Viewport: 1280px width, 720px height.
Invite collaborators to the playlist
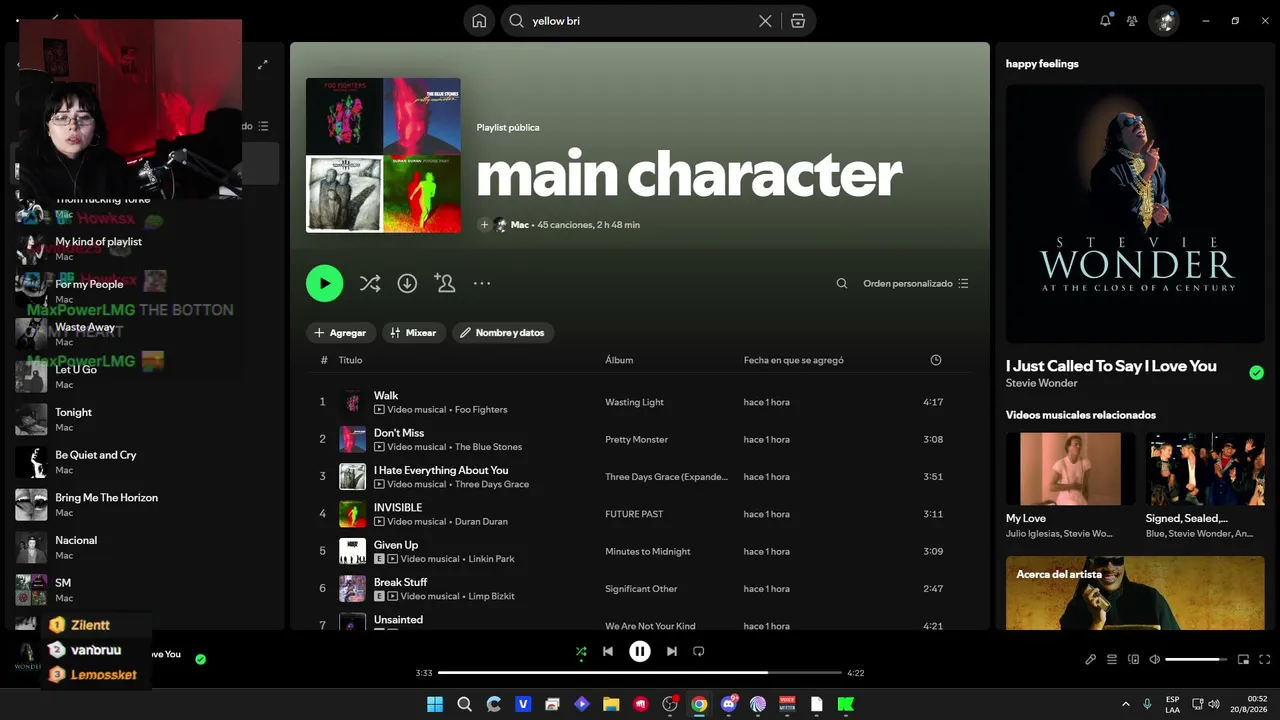[445, 284]
